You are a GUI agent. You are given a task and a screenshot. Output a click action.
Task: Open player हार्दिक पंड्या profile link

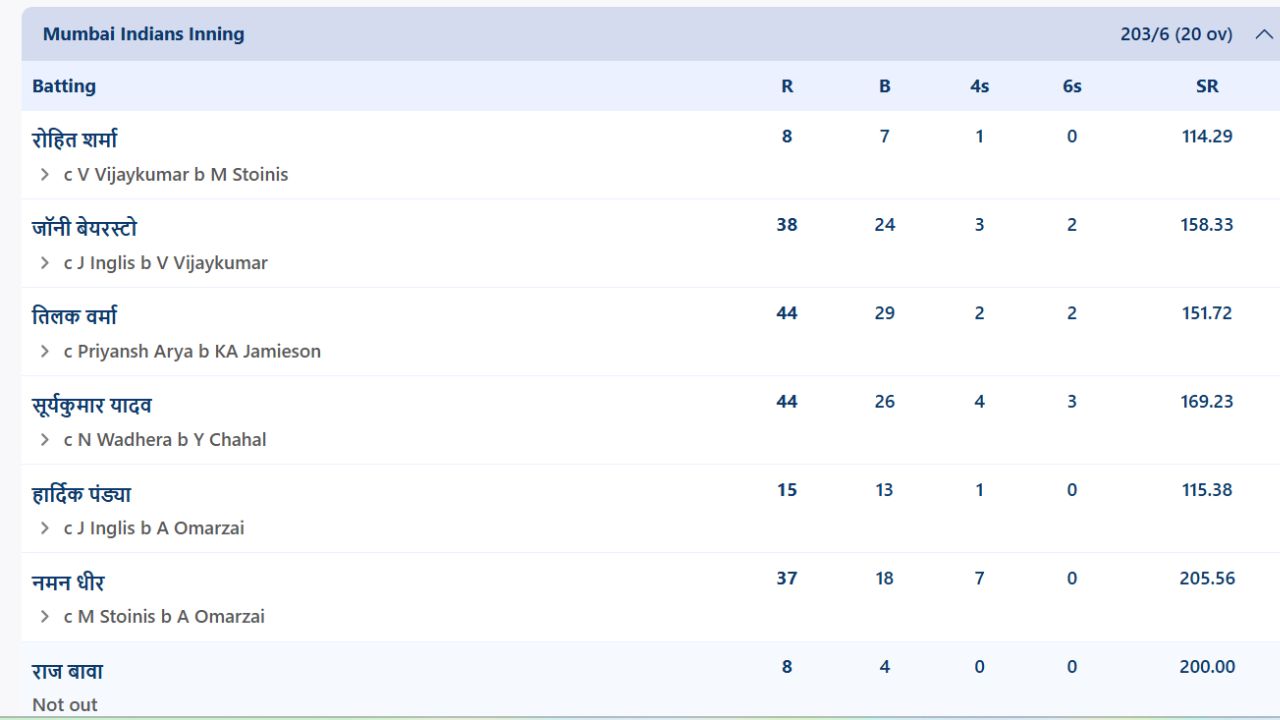pos(81,494)
